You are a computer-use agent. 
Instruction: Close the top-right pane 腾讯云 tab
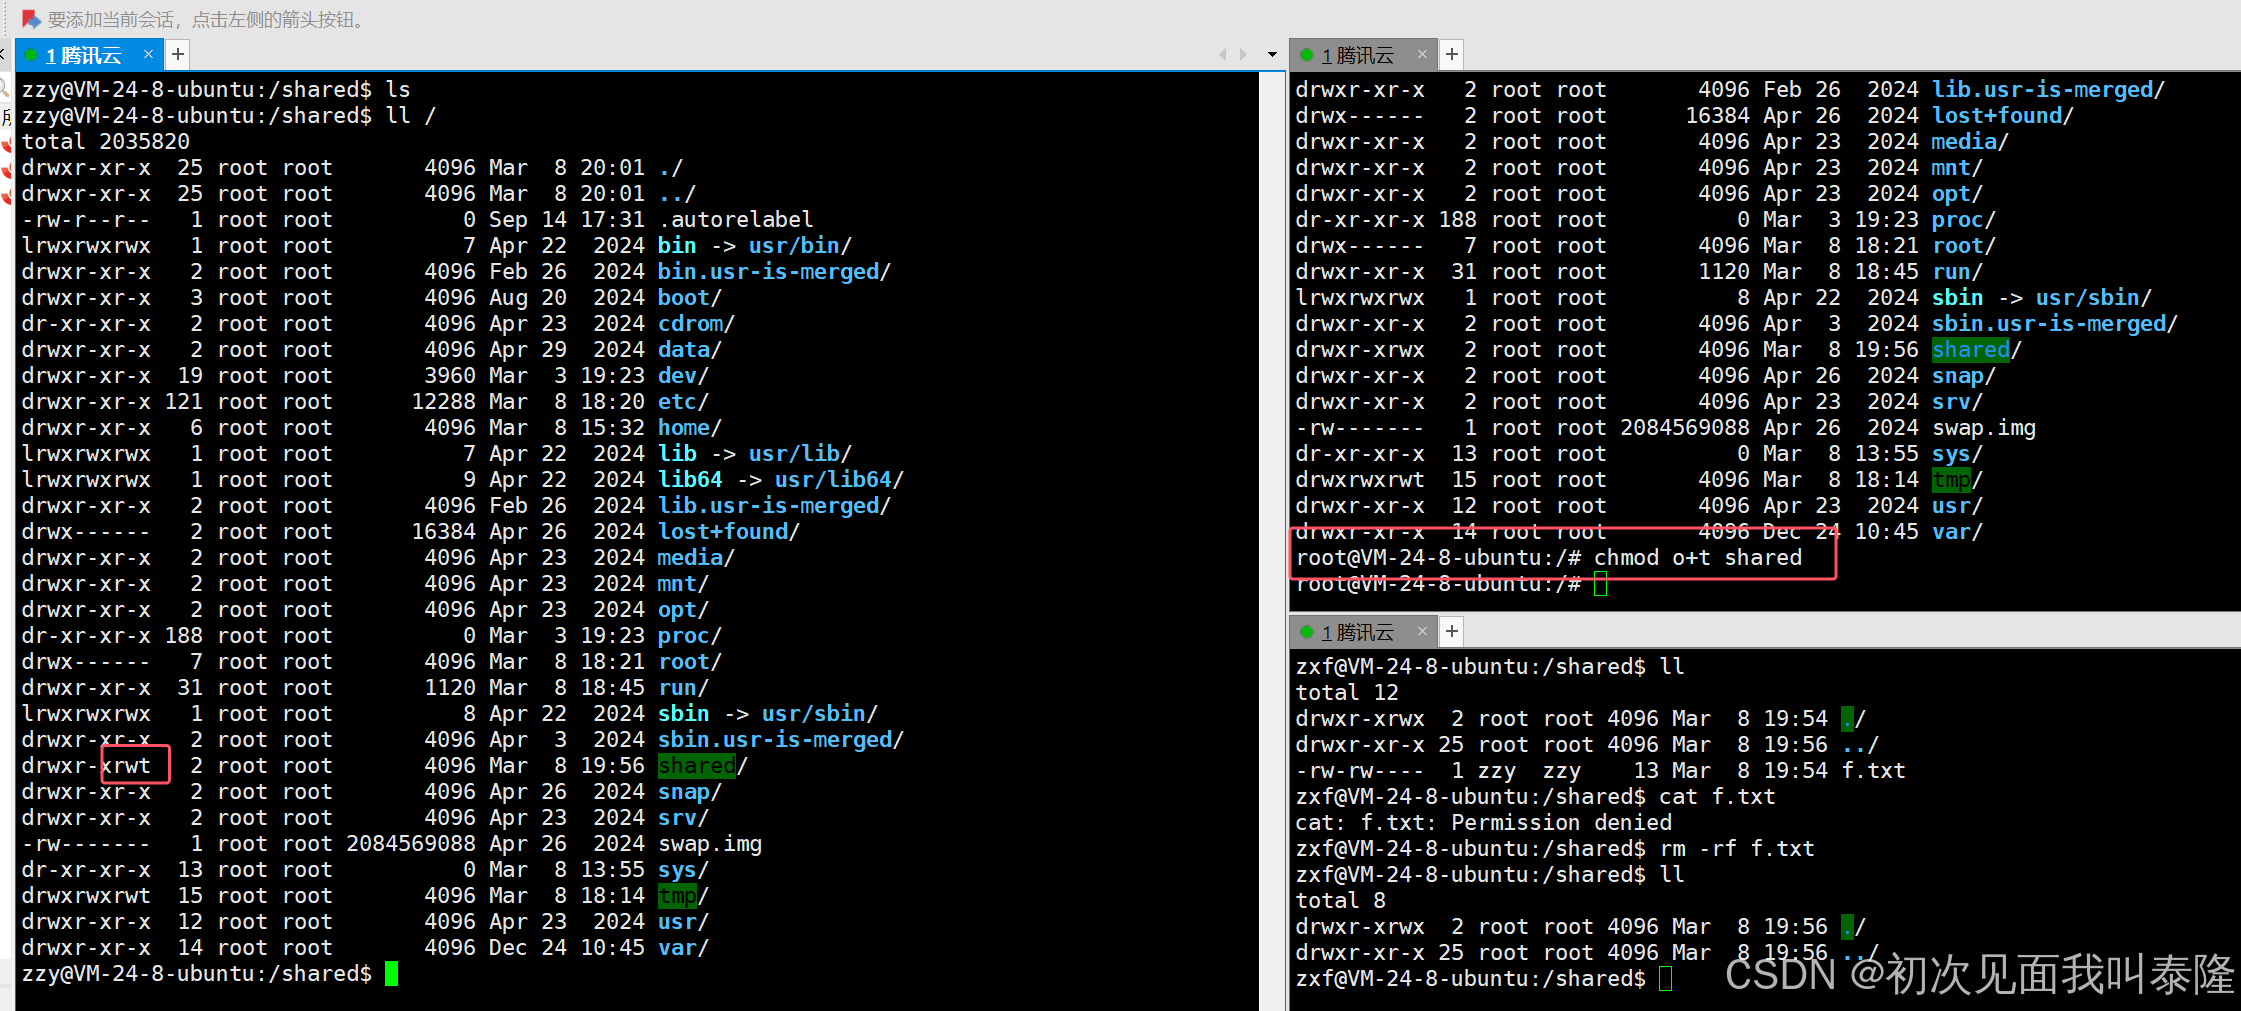point(1423,54)
